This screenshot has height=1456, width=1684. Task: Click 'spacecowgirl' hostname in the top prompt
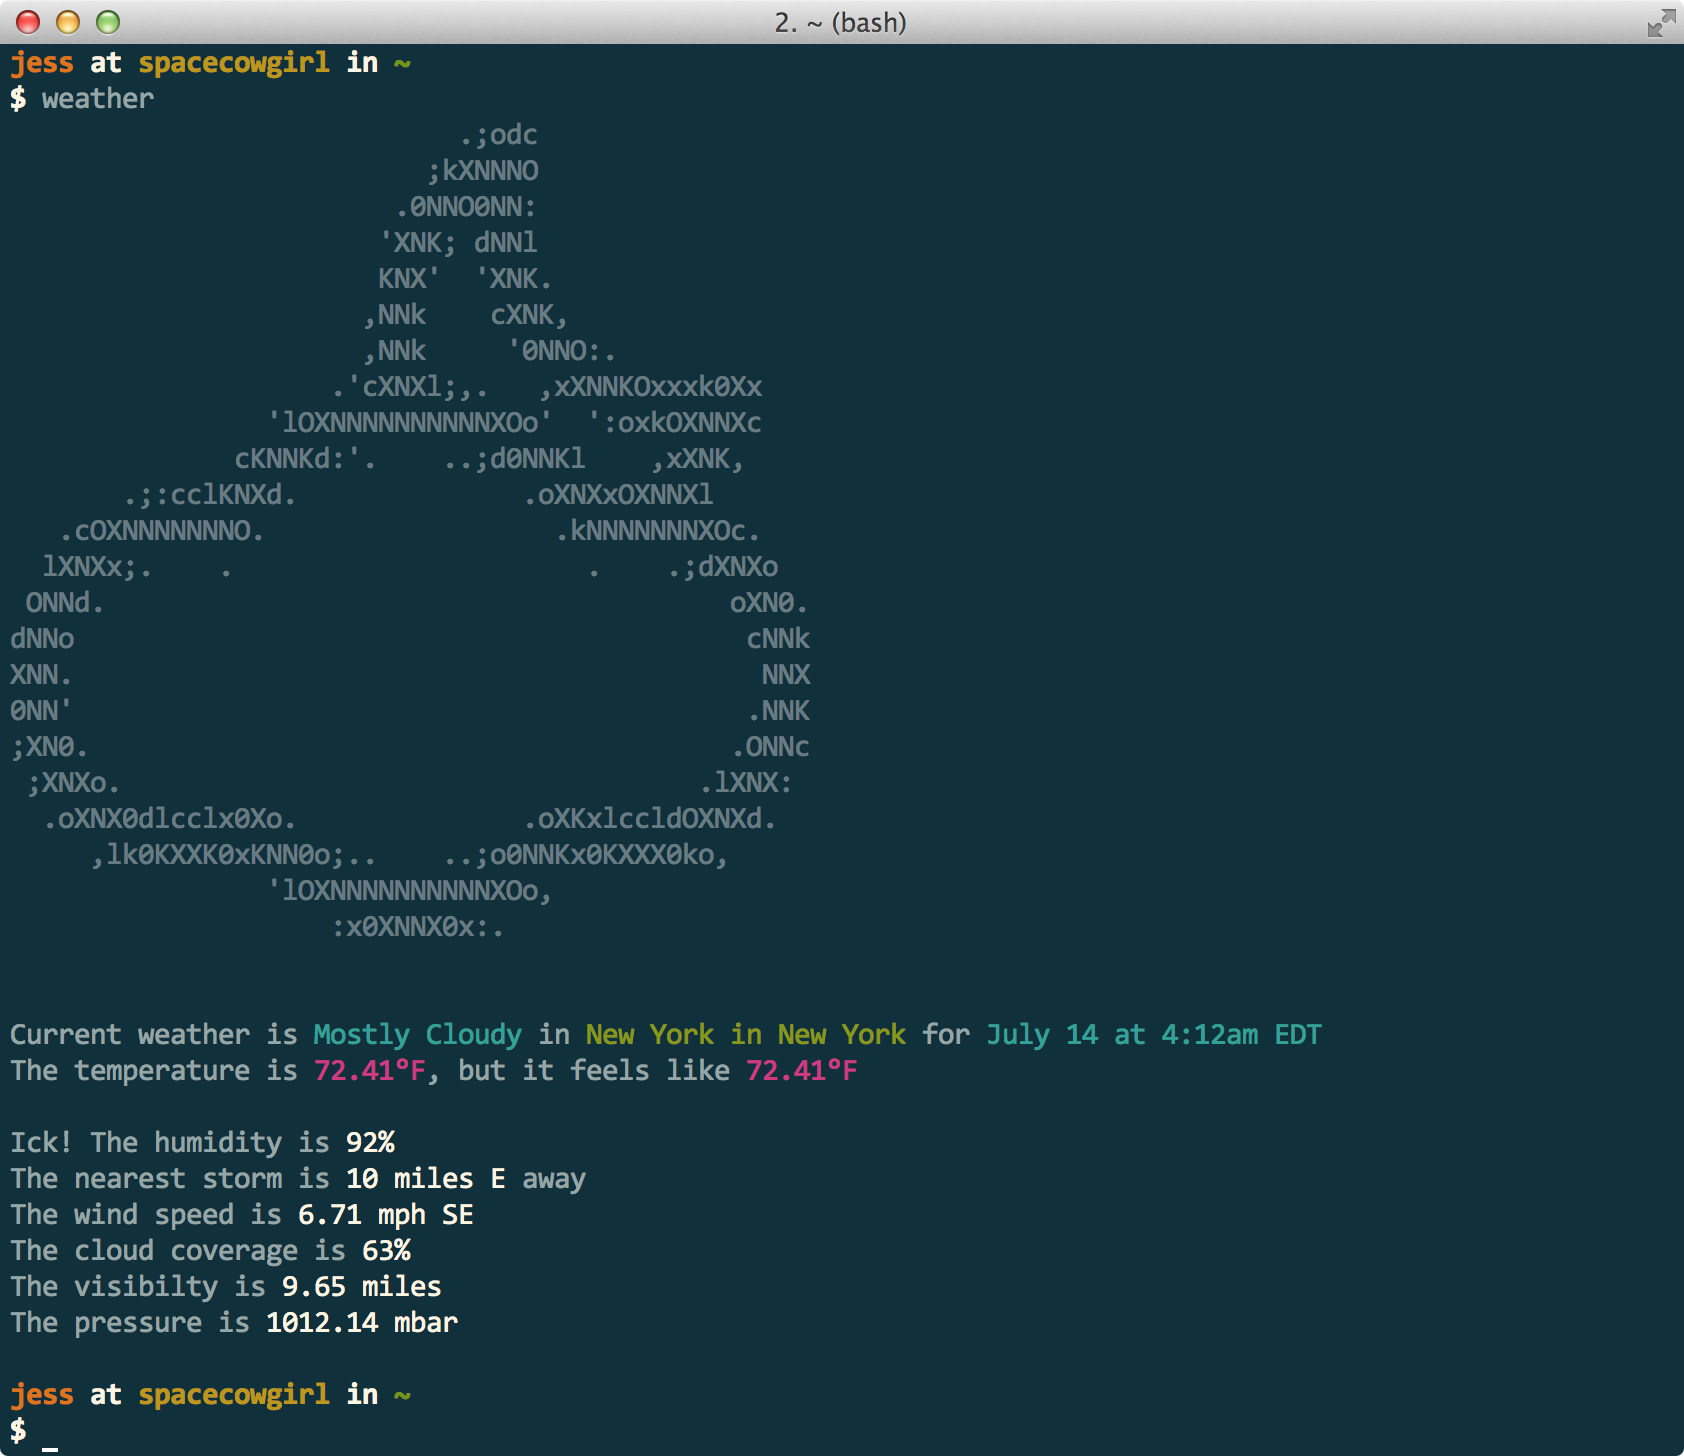(234, 63)
